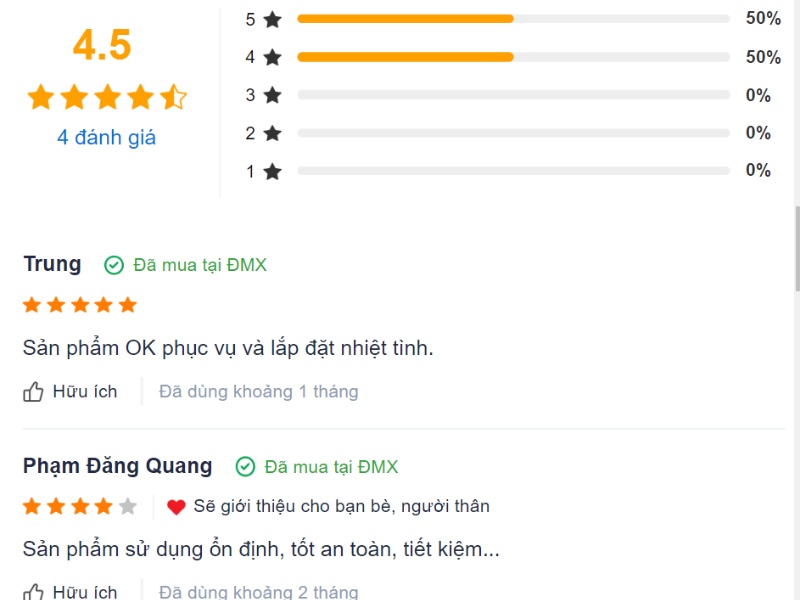Click the gray fifth star in Quang's rating

point(128,507)
